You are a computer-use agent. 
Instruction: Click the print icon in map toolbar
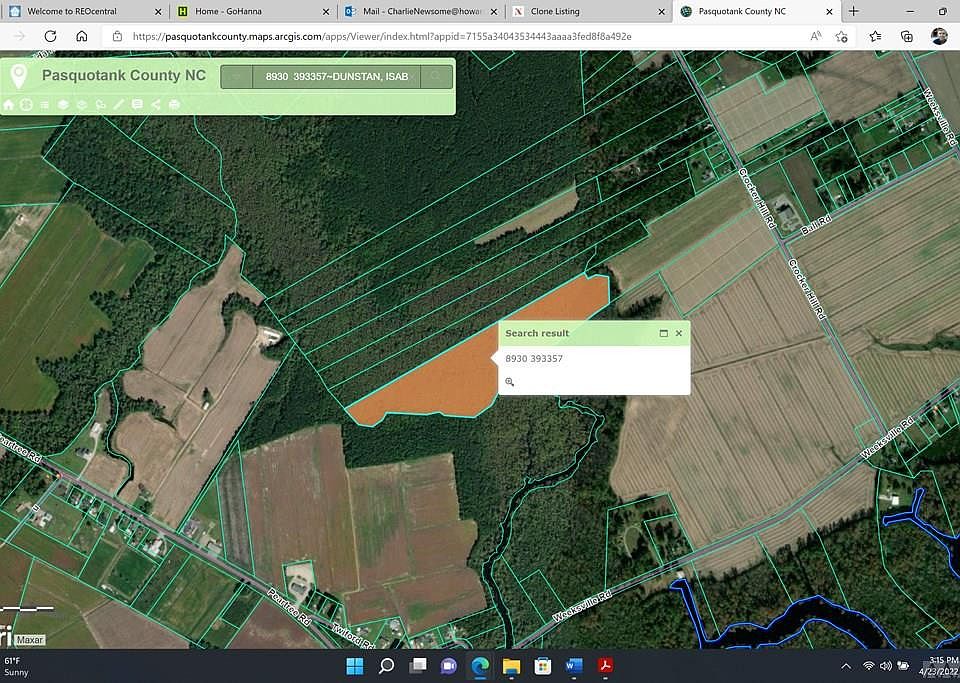[174, 104]
